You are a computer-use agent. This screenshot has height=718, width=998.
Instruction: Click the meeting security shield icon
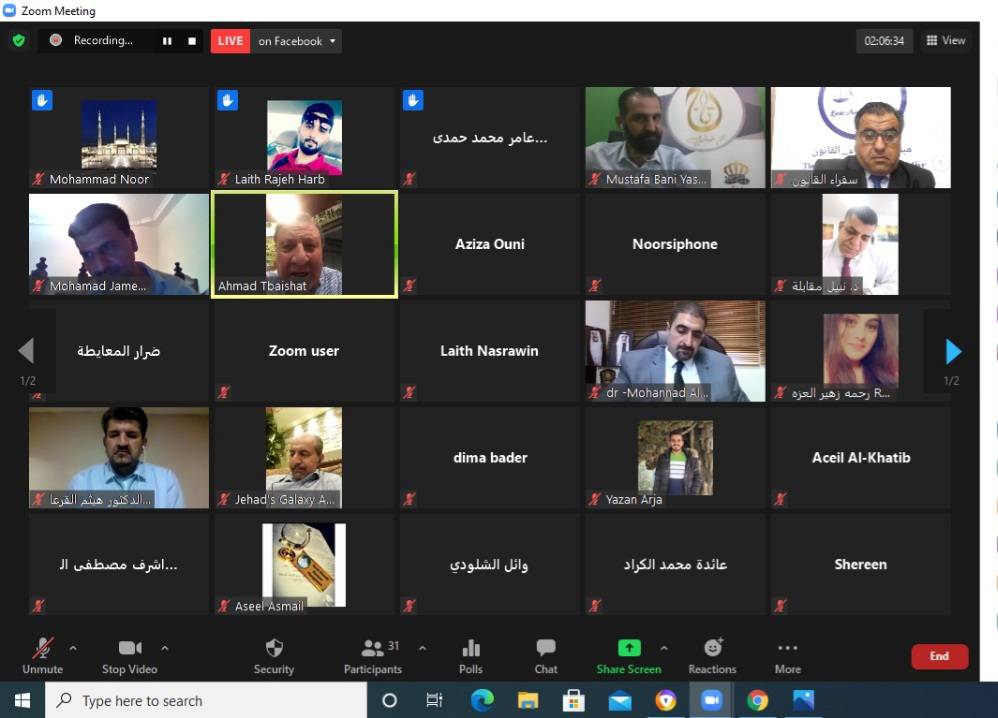[x=18, y=41]
